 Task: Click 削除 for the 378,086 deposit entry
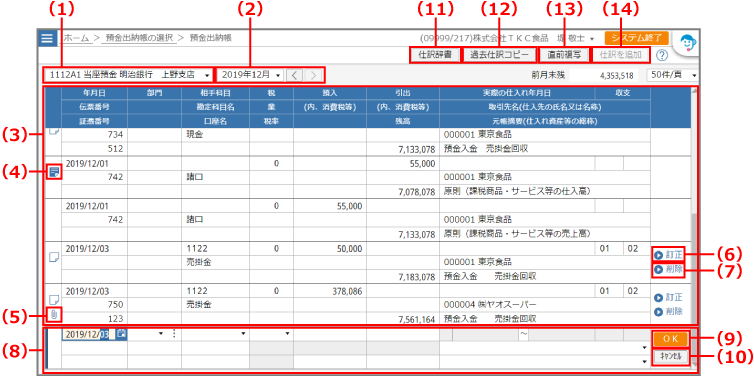[x=668, y=311]
